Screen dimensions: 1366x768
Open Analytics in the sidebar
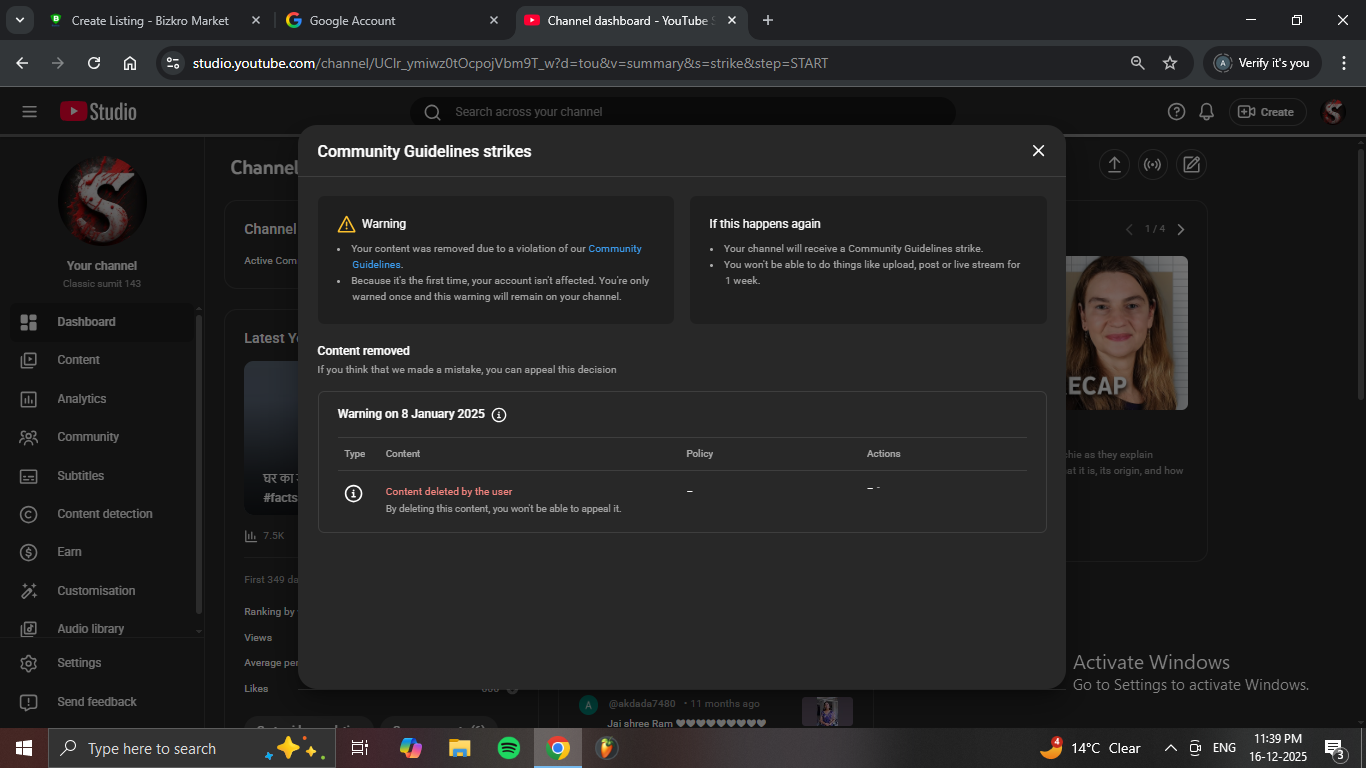coord(81,399)
